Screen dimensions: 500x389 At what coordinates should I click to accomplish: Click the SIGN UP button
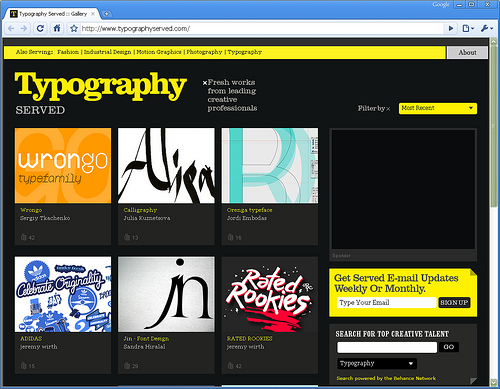point(454,303)
